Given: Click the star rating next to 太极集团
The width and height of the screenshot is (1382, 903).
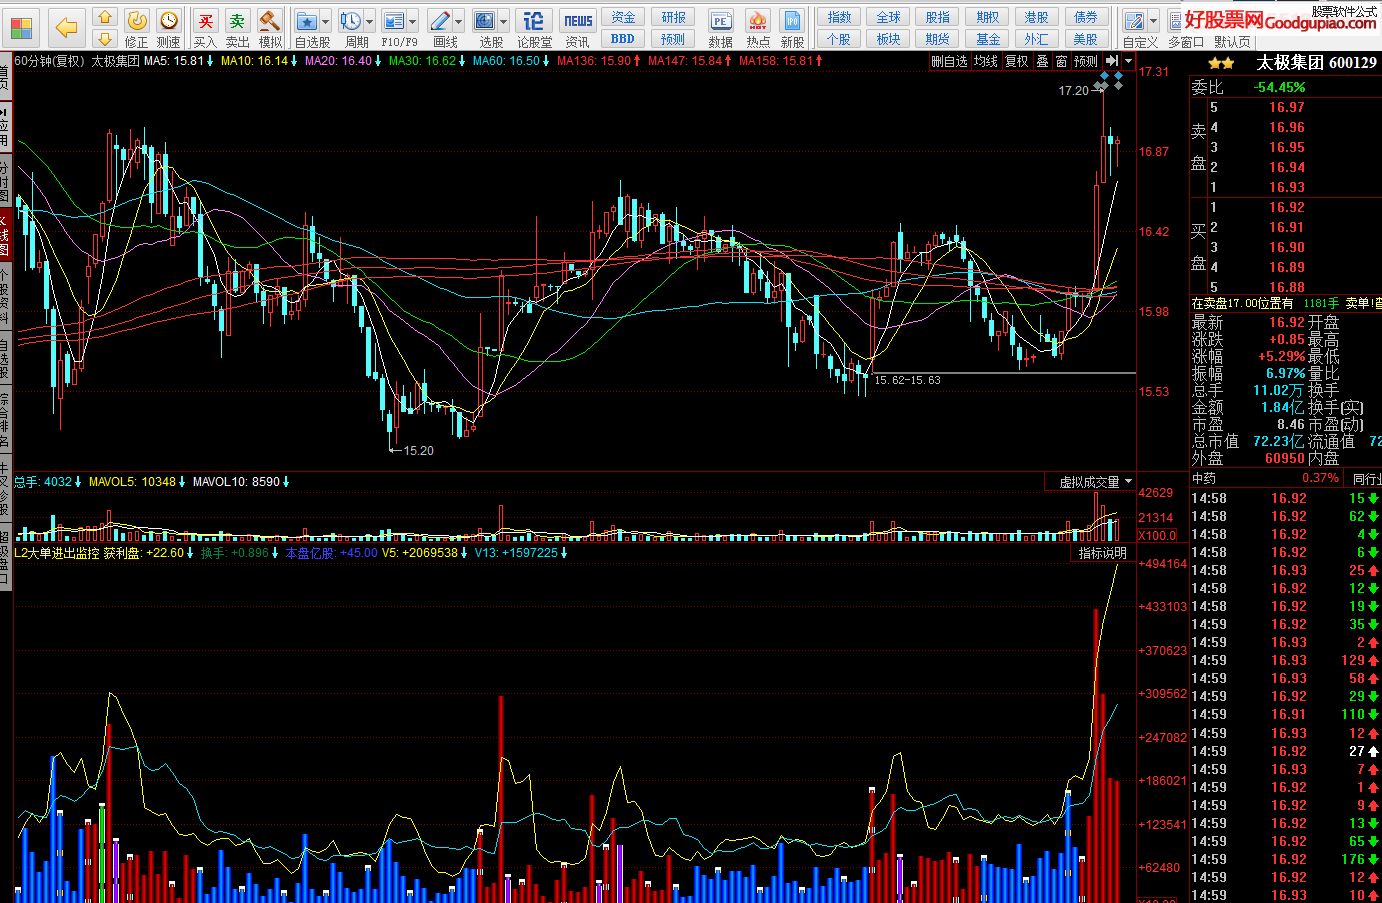Looking at the screenshot, I should [1220, 63].
